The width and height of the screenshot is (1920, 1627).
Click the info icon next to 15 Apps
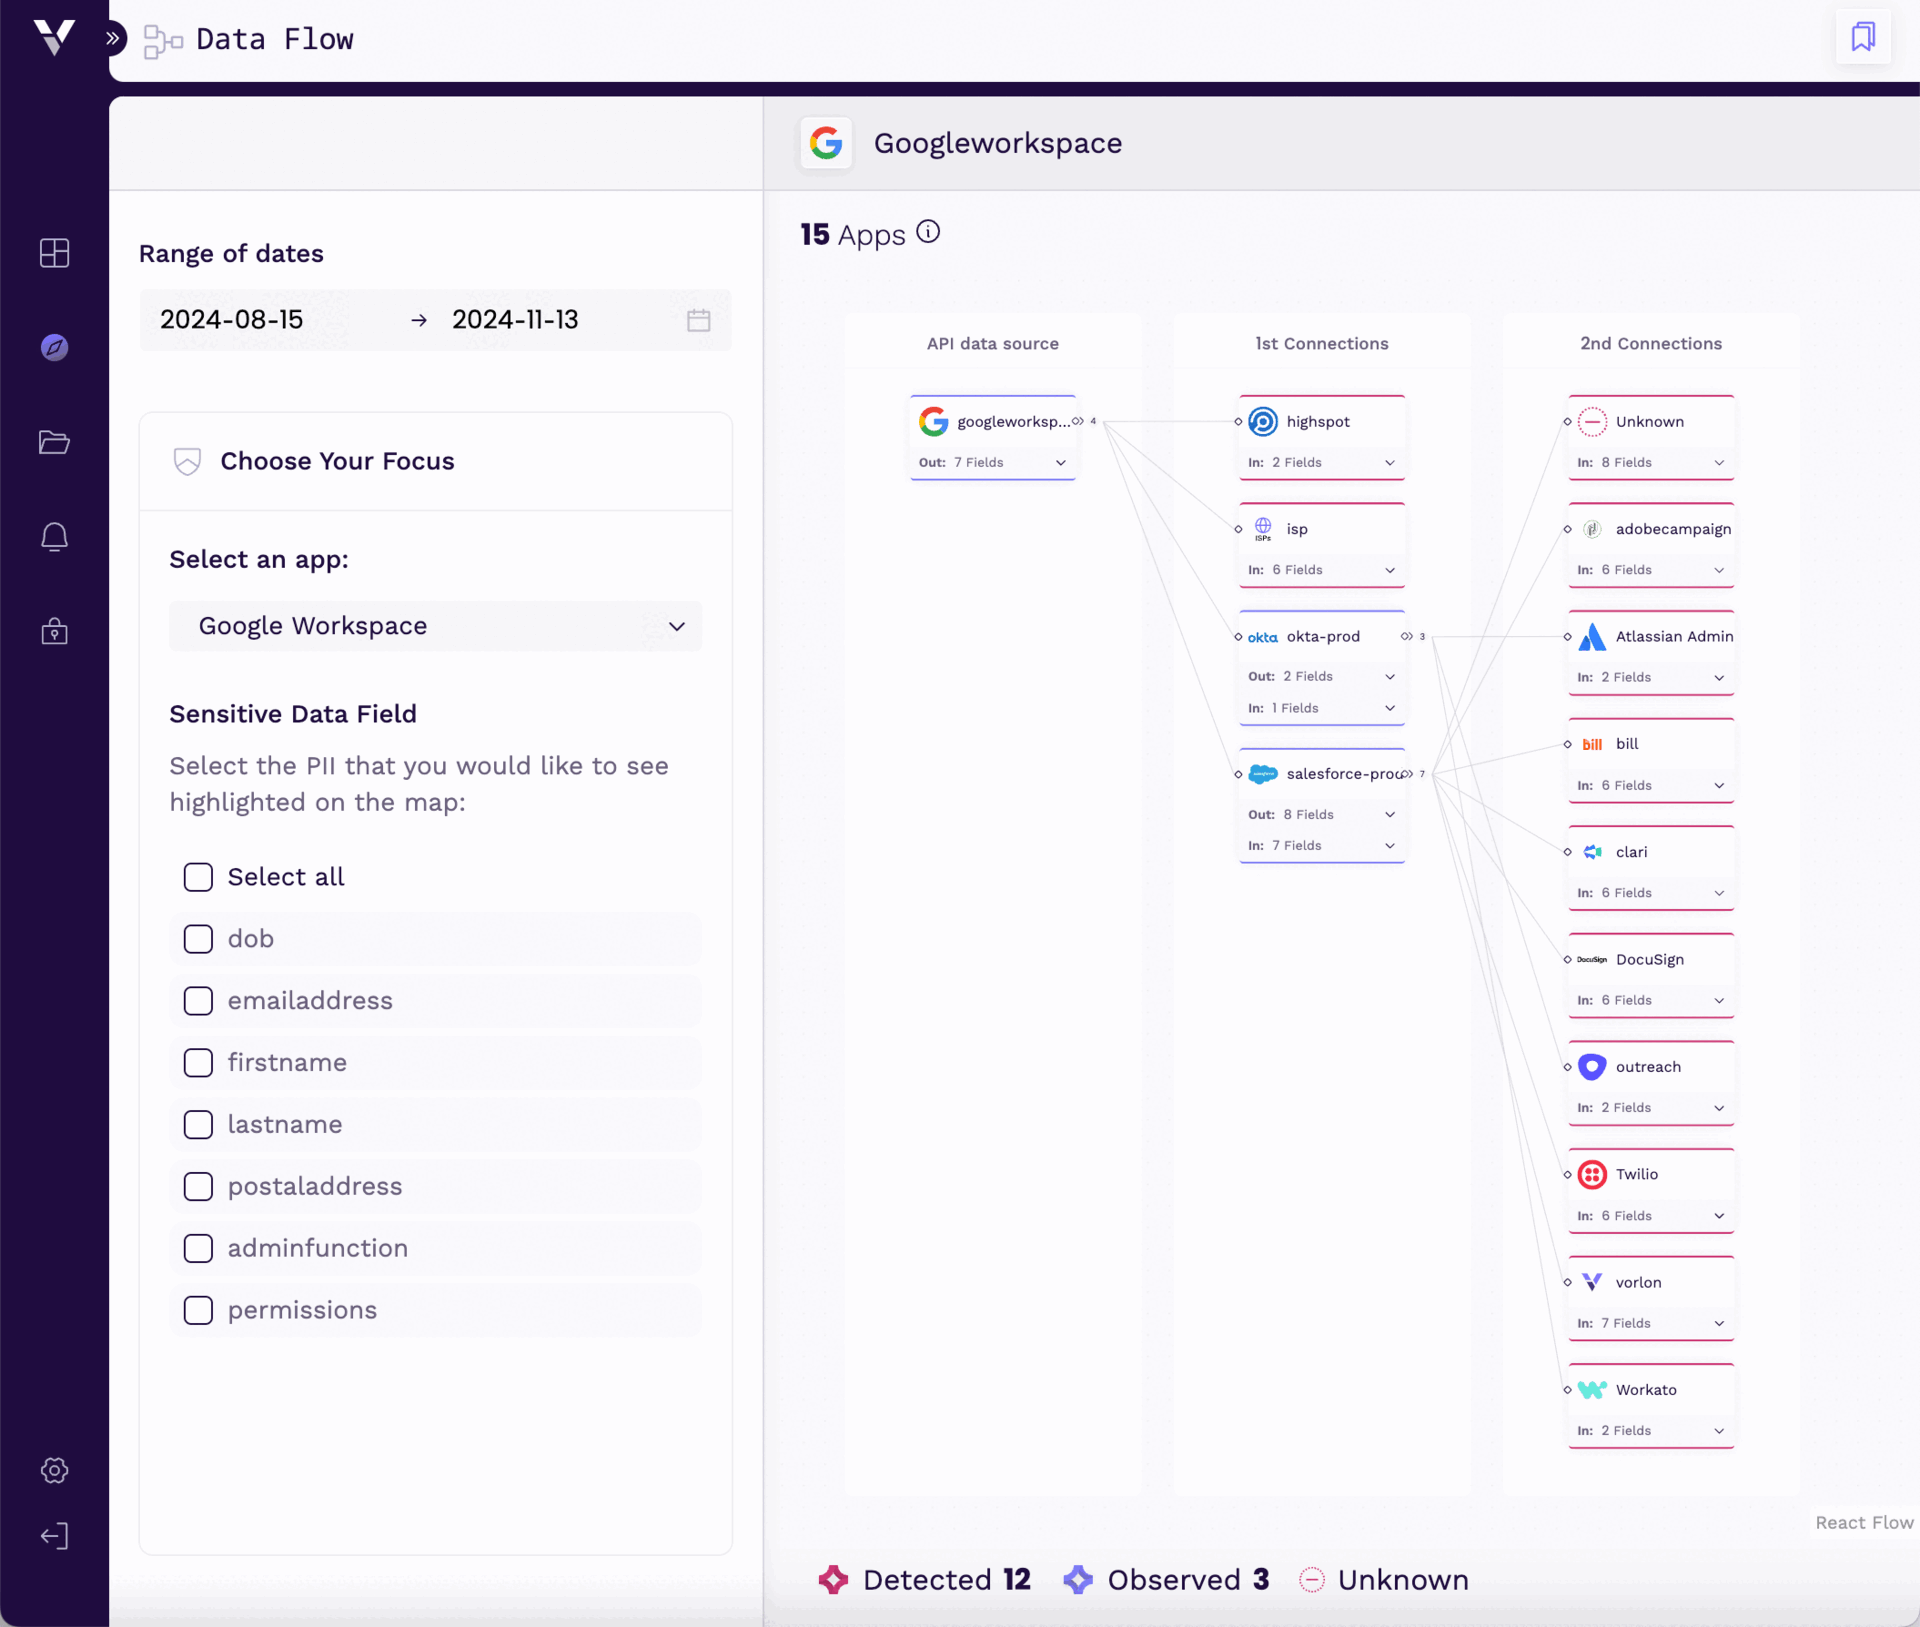point(928,232)
